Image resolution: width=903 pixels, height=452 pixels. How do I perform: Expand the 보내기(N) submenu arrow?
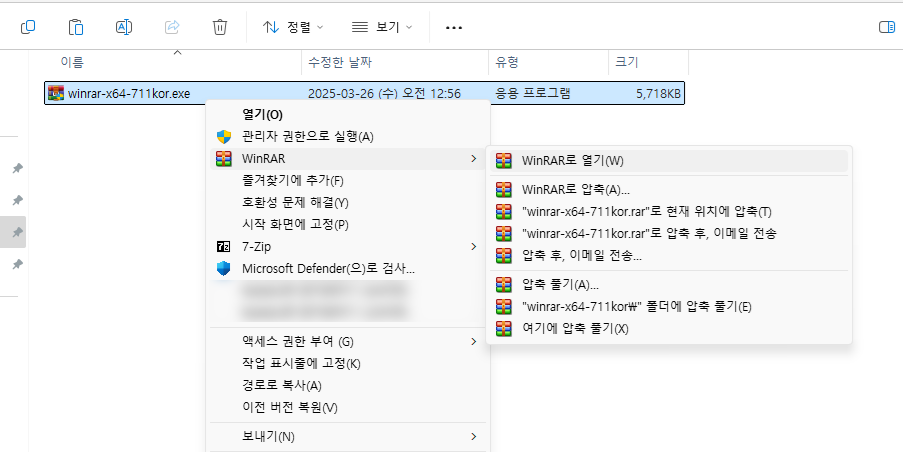point(473,436)
